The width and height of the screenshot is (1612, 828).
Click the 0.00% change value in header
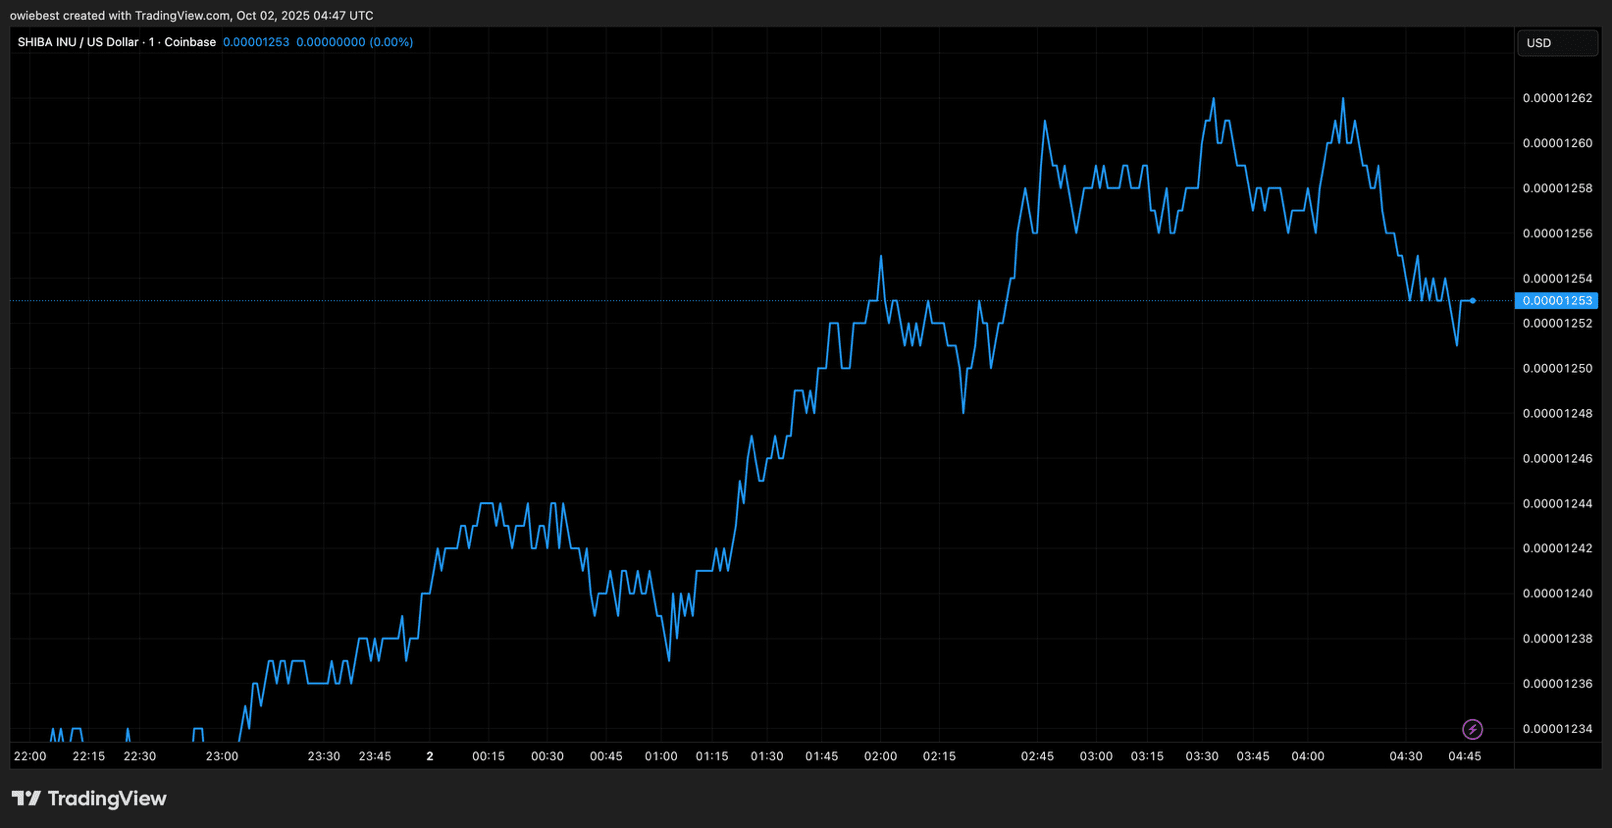tap(391, 42)
